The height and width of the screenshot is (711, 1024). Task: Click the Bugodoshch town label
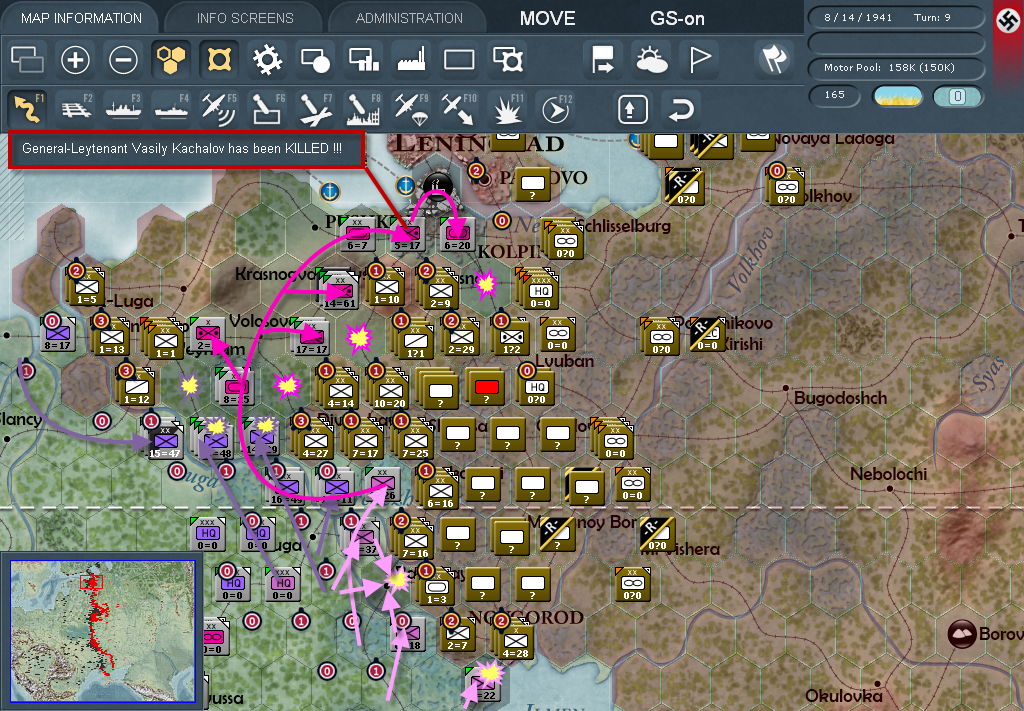point(840,398)
